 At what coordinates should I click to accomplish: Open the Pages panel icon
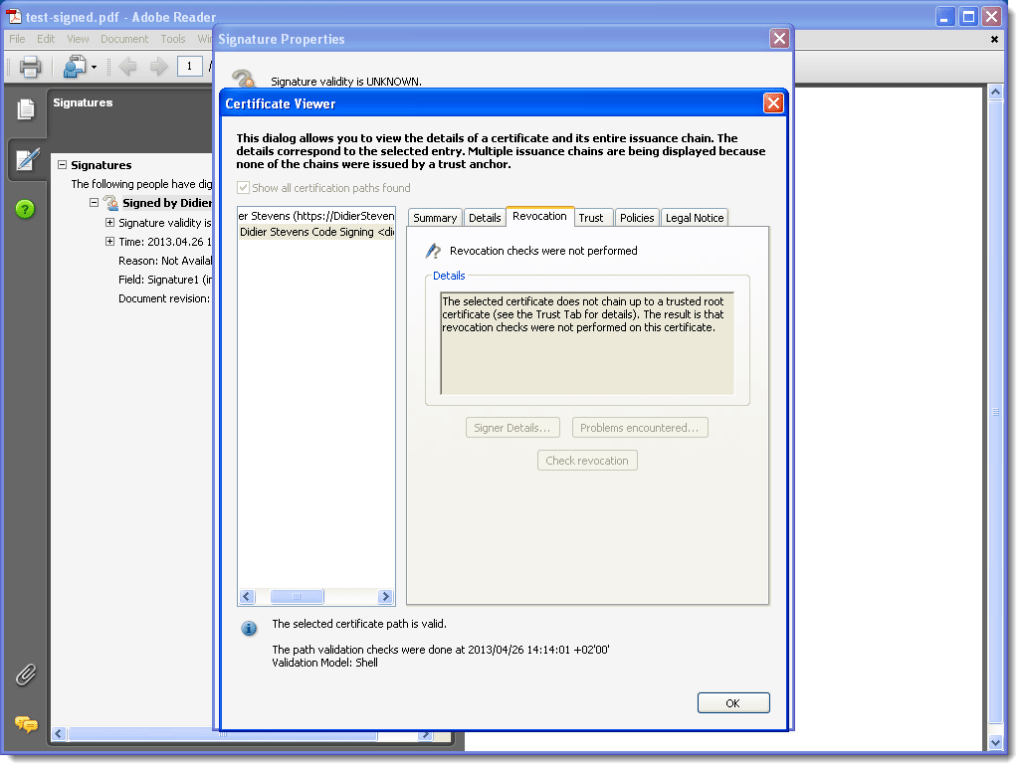26,110
